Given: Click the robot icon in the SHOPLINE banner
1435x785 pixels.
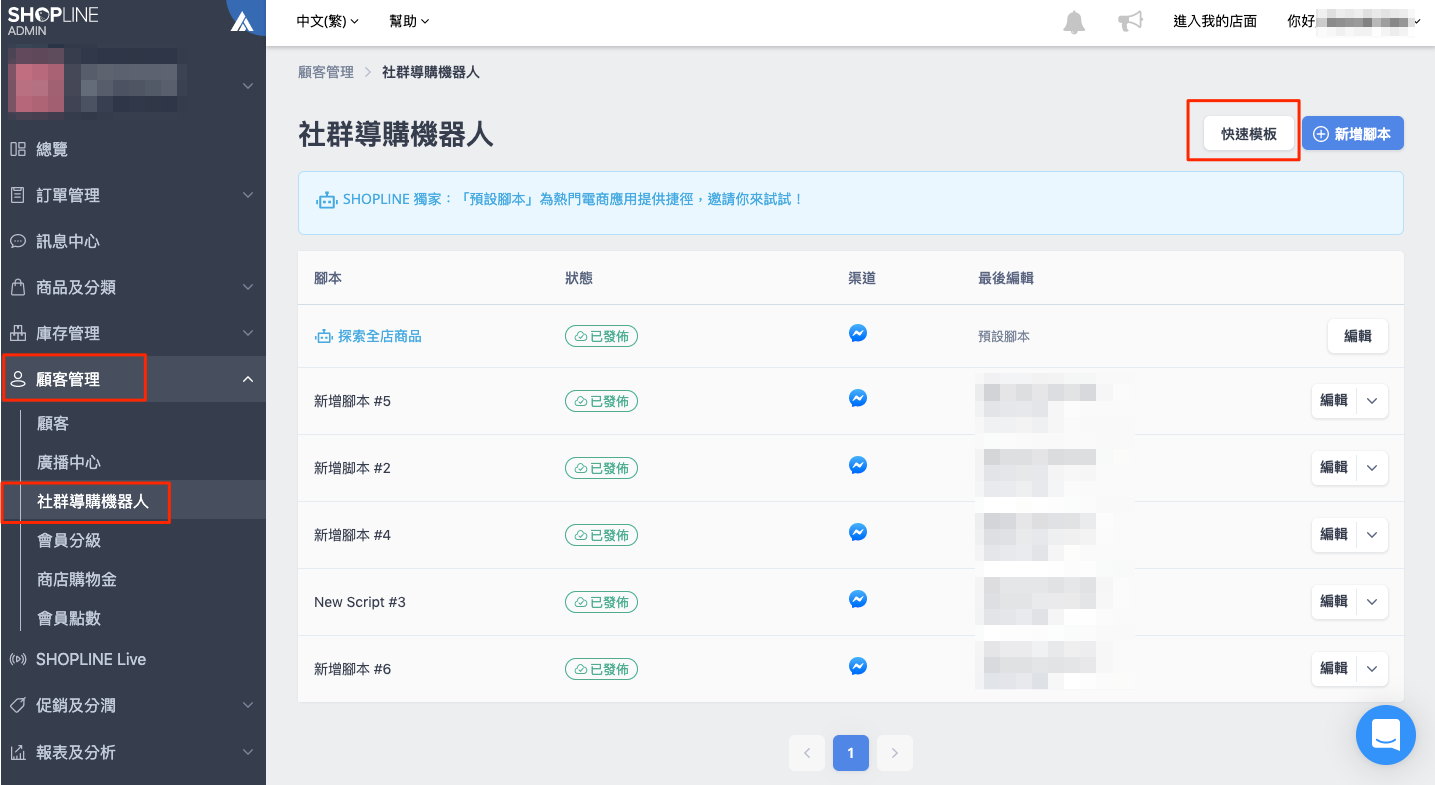Looking at the screenshot, I should point(326,200).
